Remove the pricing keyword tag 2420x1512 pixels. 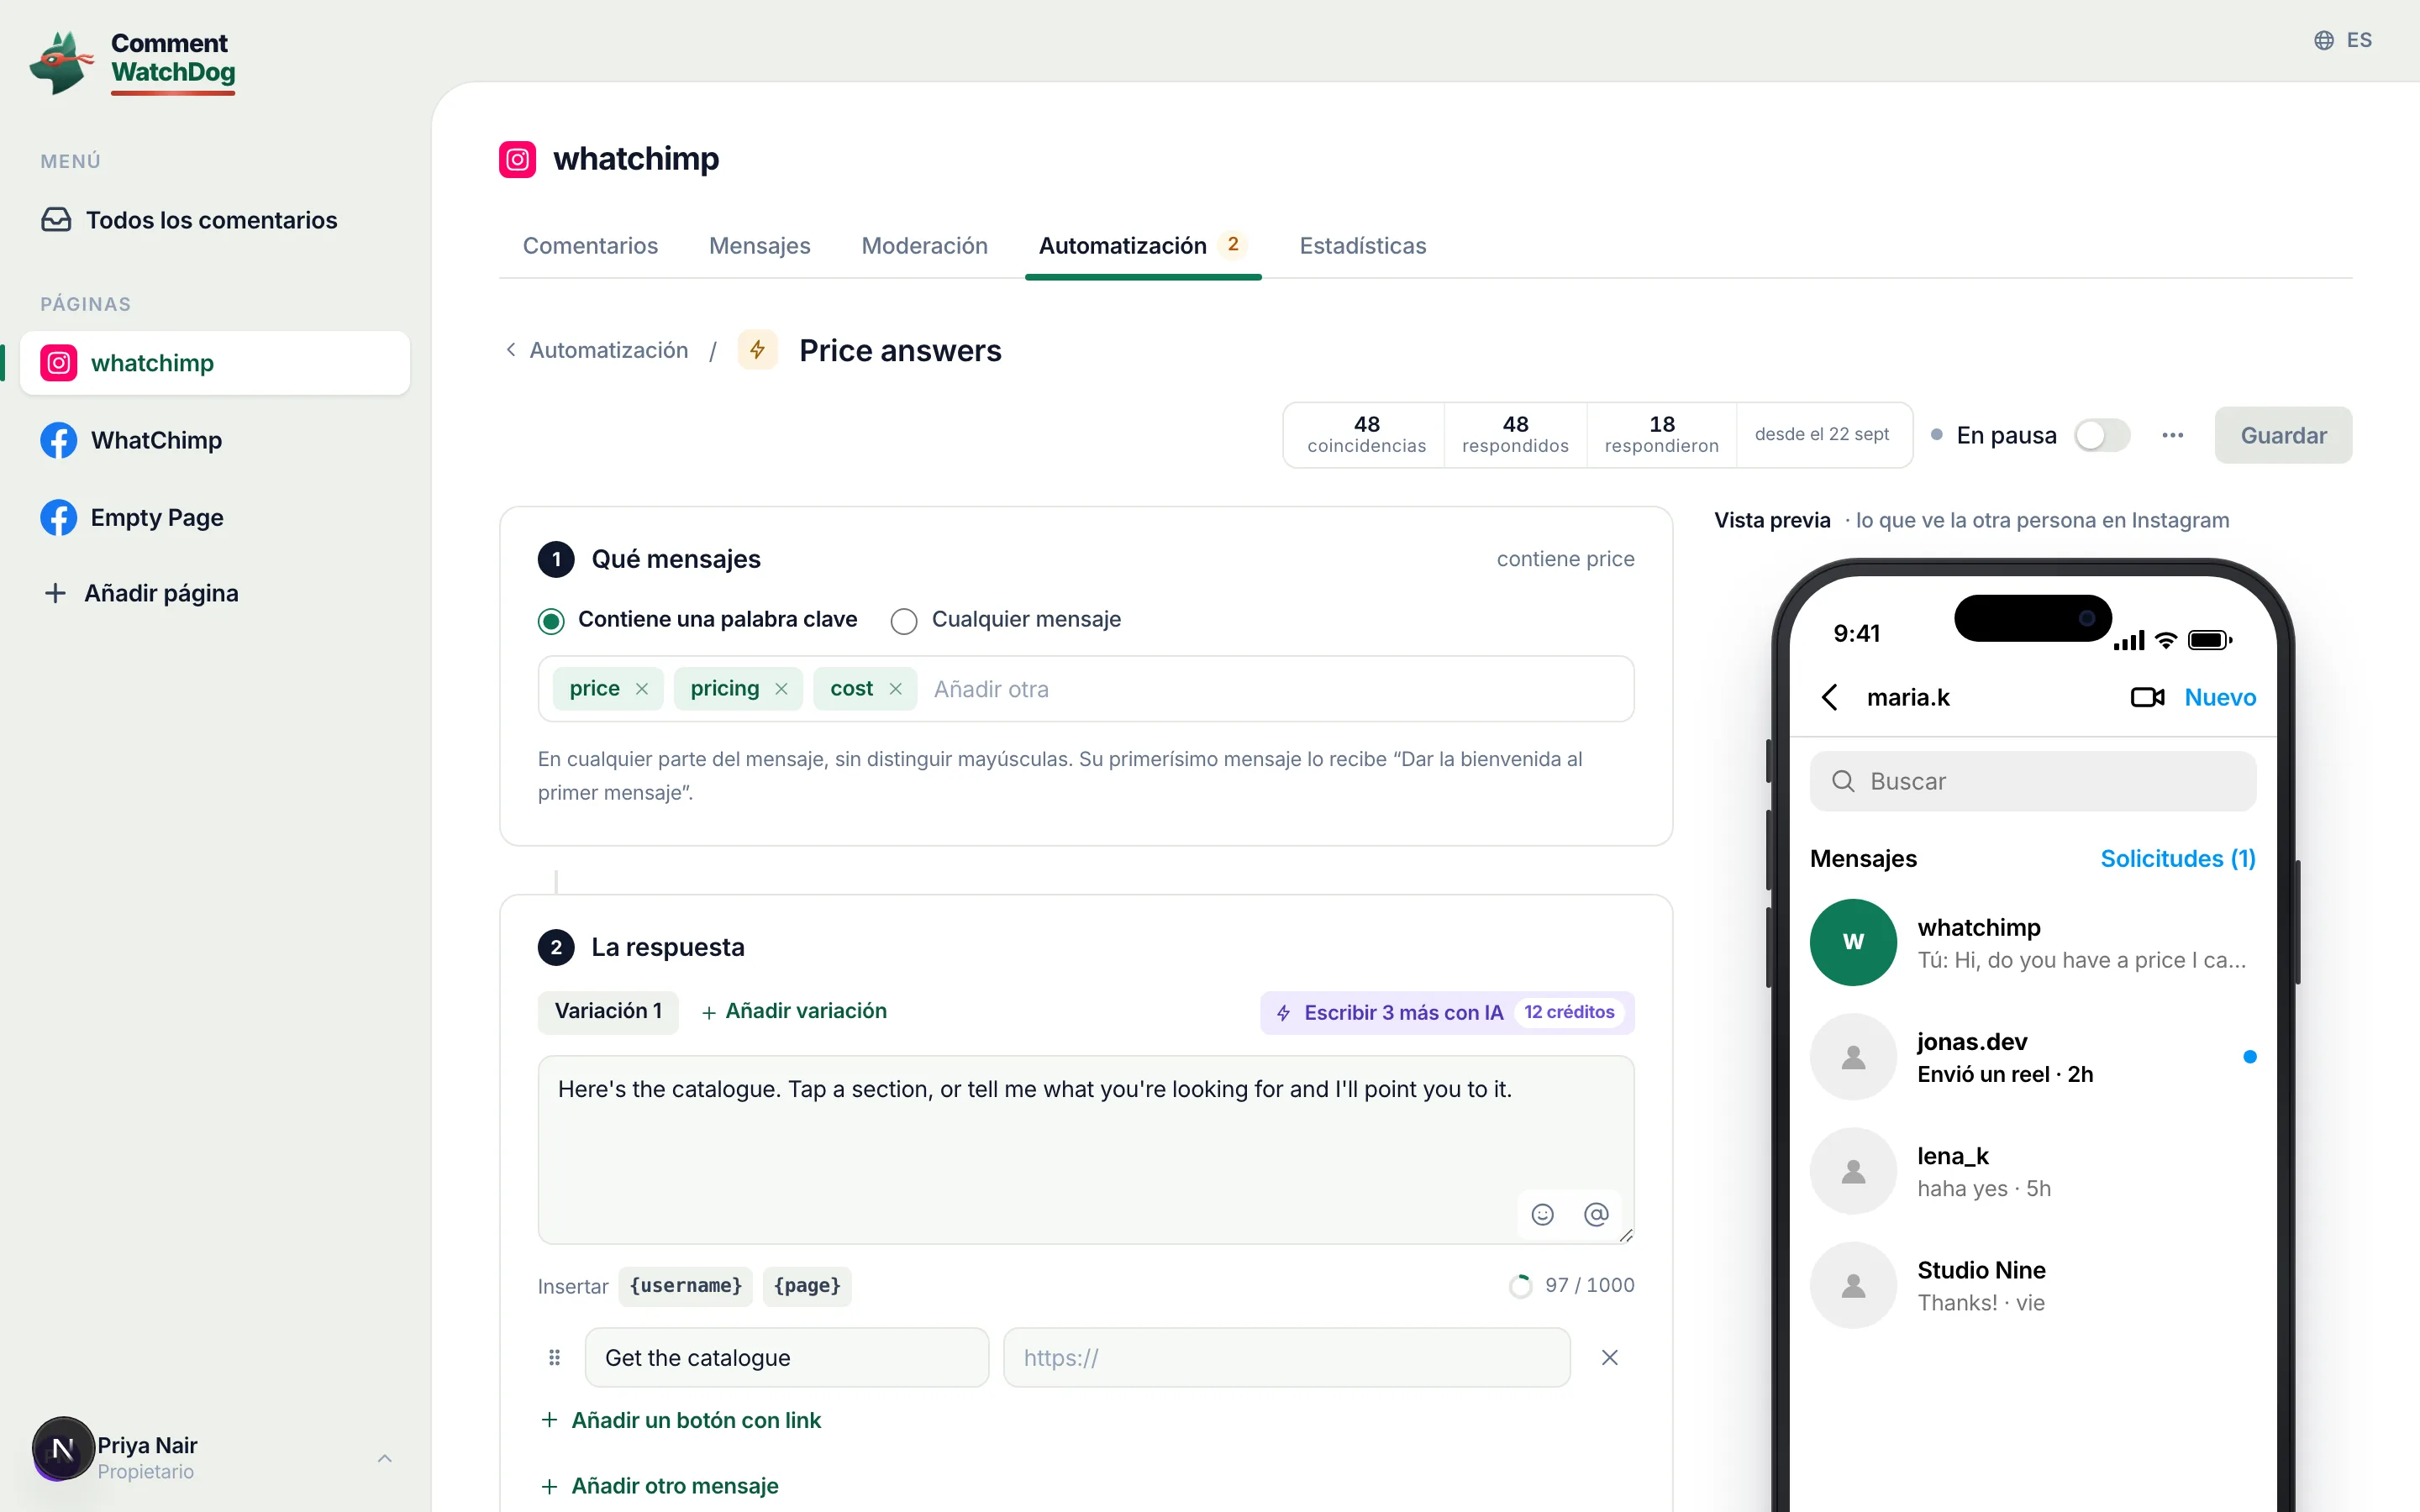pos(781,689)
